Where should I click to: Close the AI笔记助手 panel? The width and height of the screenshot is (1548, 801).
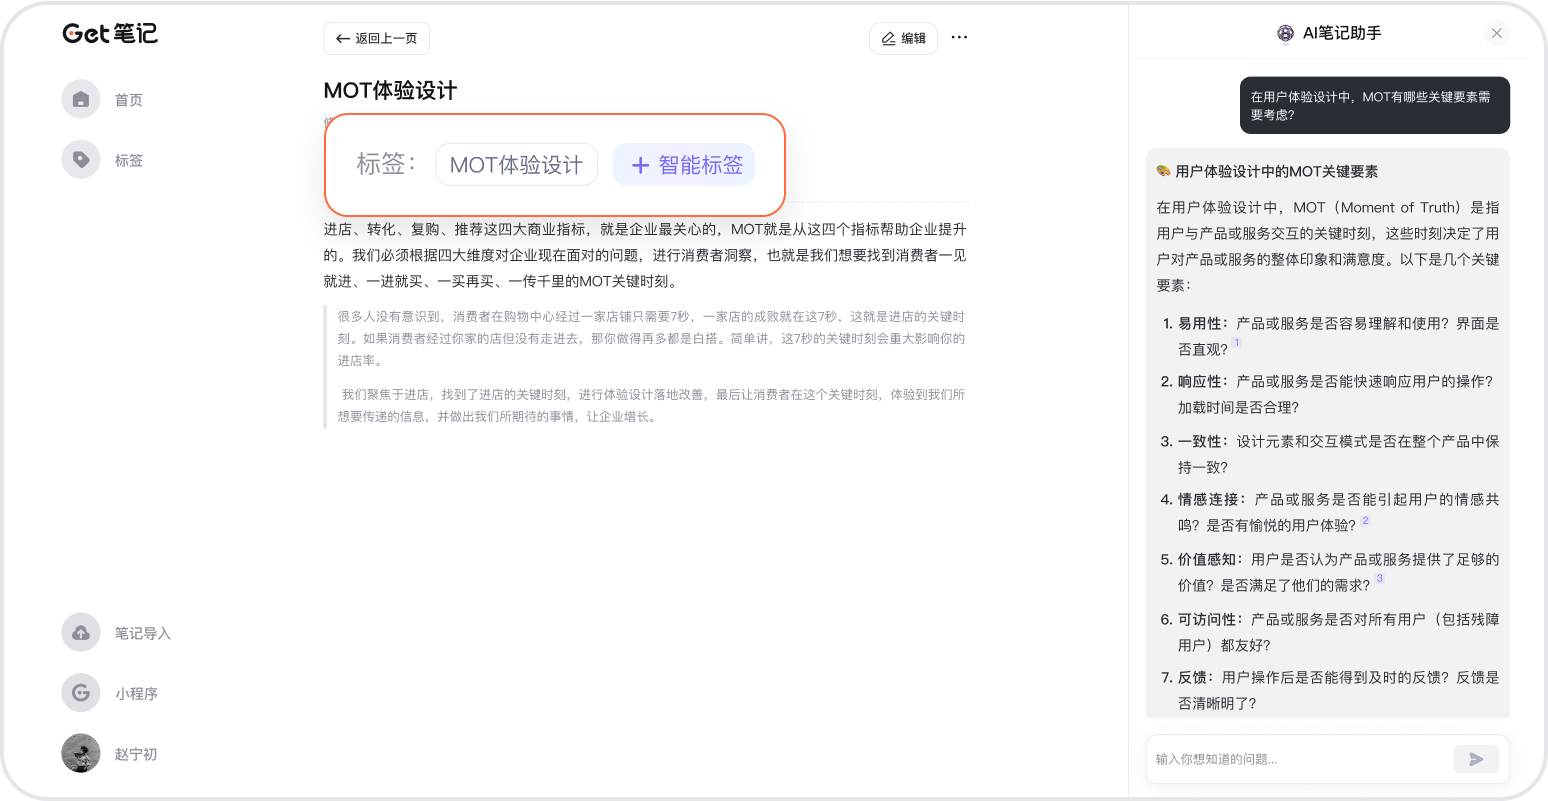point(1496,33)
